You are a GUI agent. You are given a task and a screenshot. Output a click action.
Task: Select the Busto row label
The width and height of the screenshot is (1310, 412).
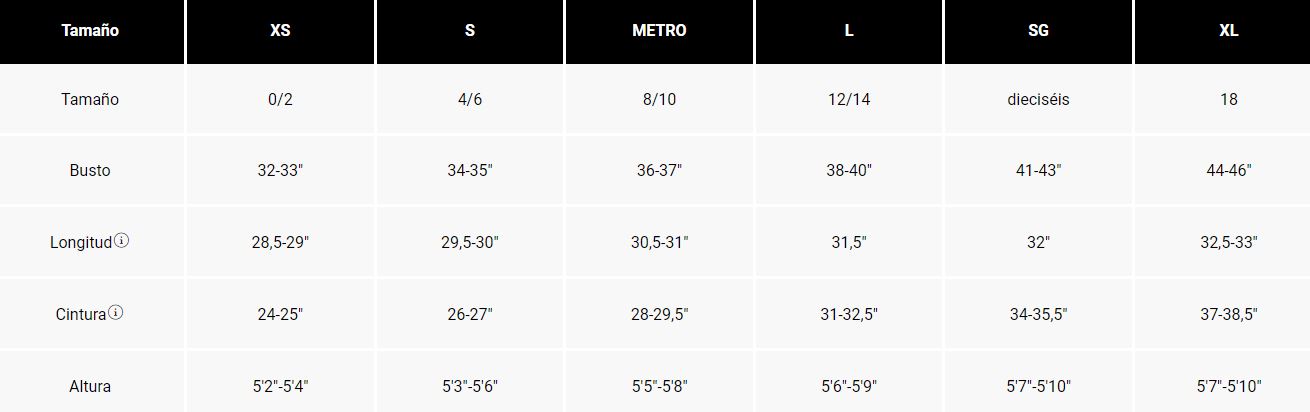(x=90, y=171)
